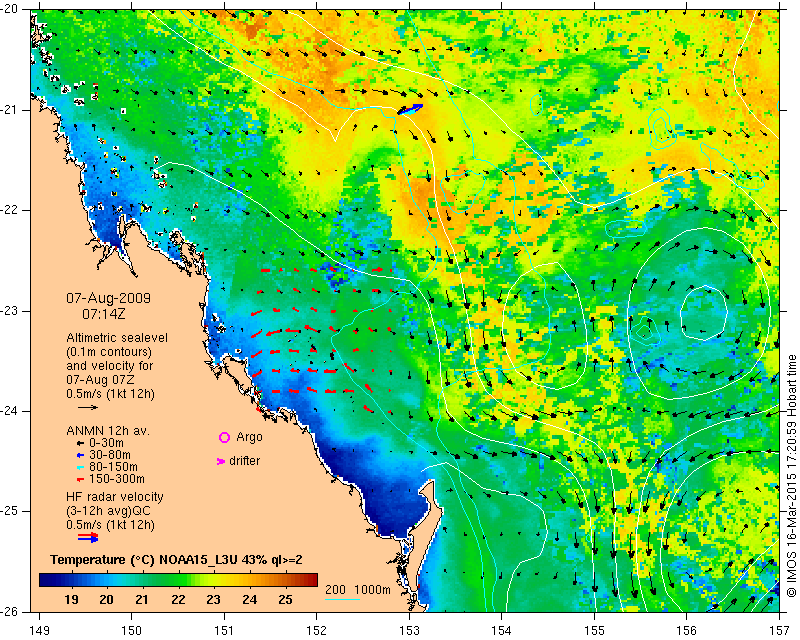Click the colorbar tick label '19'
Screen dimensions: 800x640
(x=71, y=600)
